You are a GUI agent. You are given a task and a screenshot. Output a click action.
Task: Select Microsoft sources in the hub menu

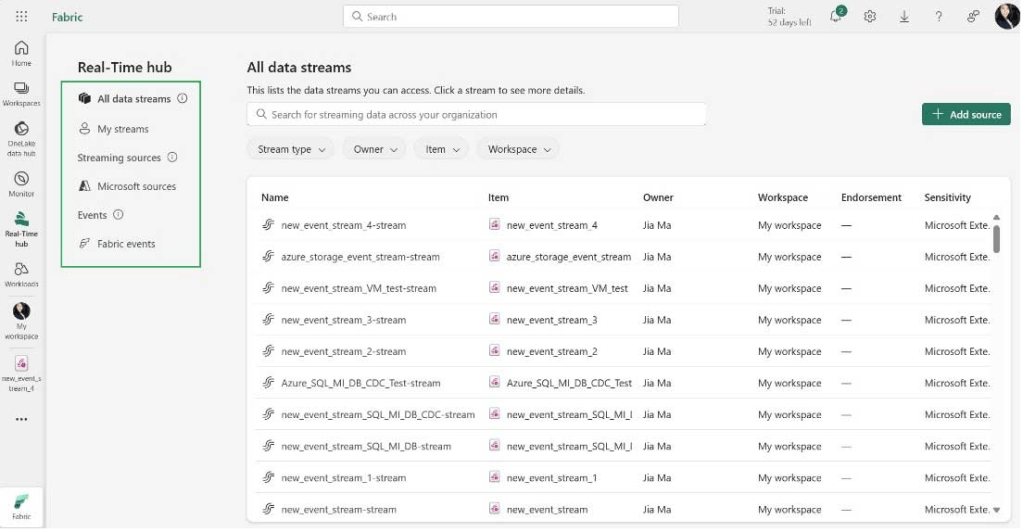point(136,186)
